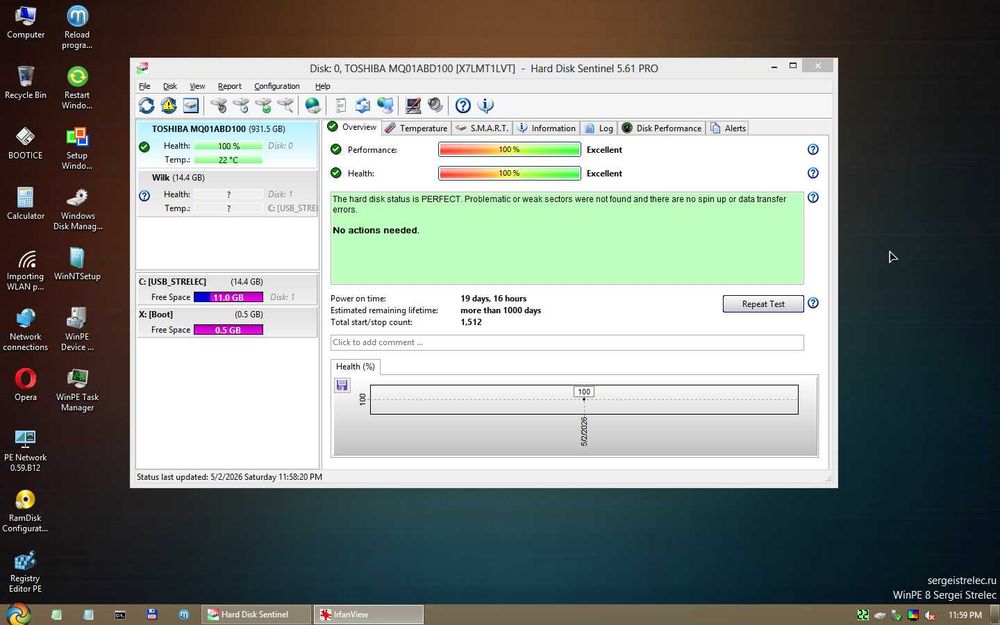
Task: Click the disk test icon with clock
Action: click(241, 105)
